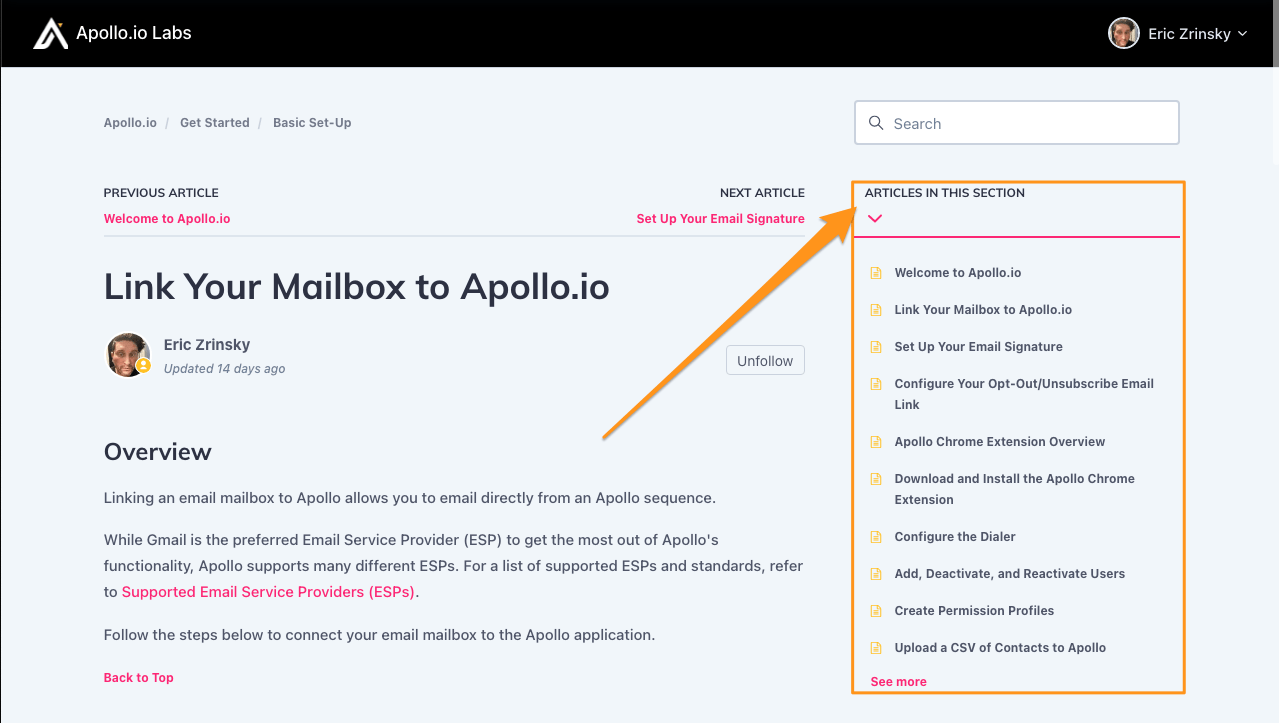Click document icon beside Welcome to Apollo.io
The width and height of the screenshot is (1279, 723).
coord(876,273)
